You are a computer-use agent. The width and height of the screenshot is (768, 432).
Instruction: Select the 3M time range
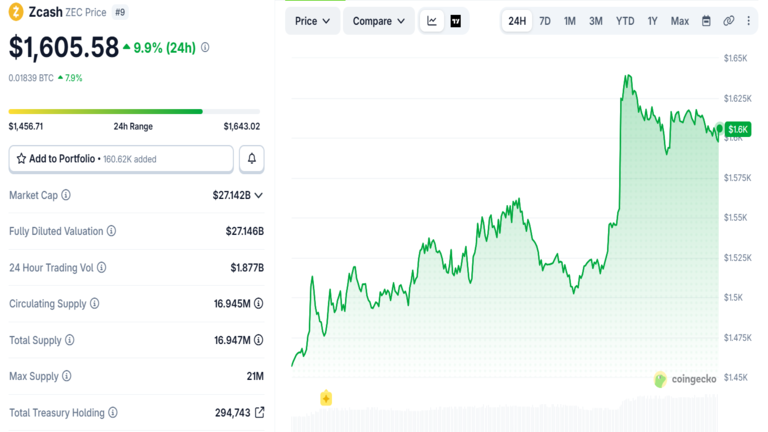click(x=596, y=21)
